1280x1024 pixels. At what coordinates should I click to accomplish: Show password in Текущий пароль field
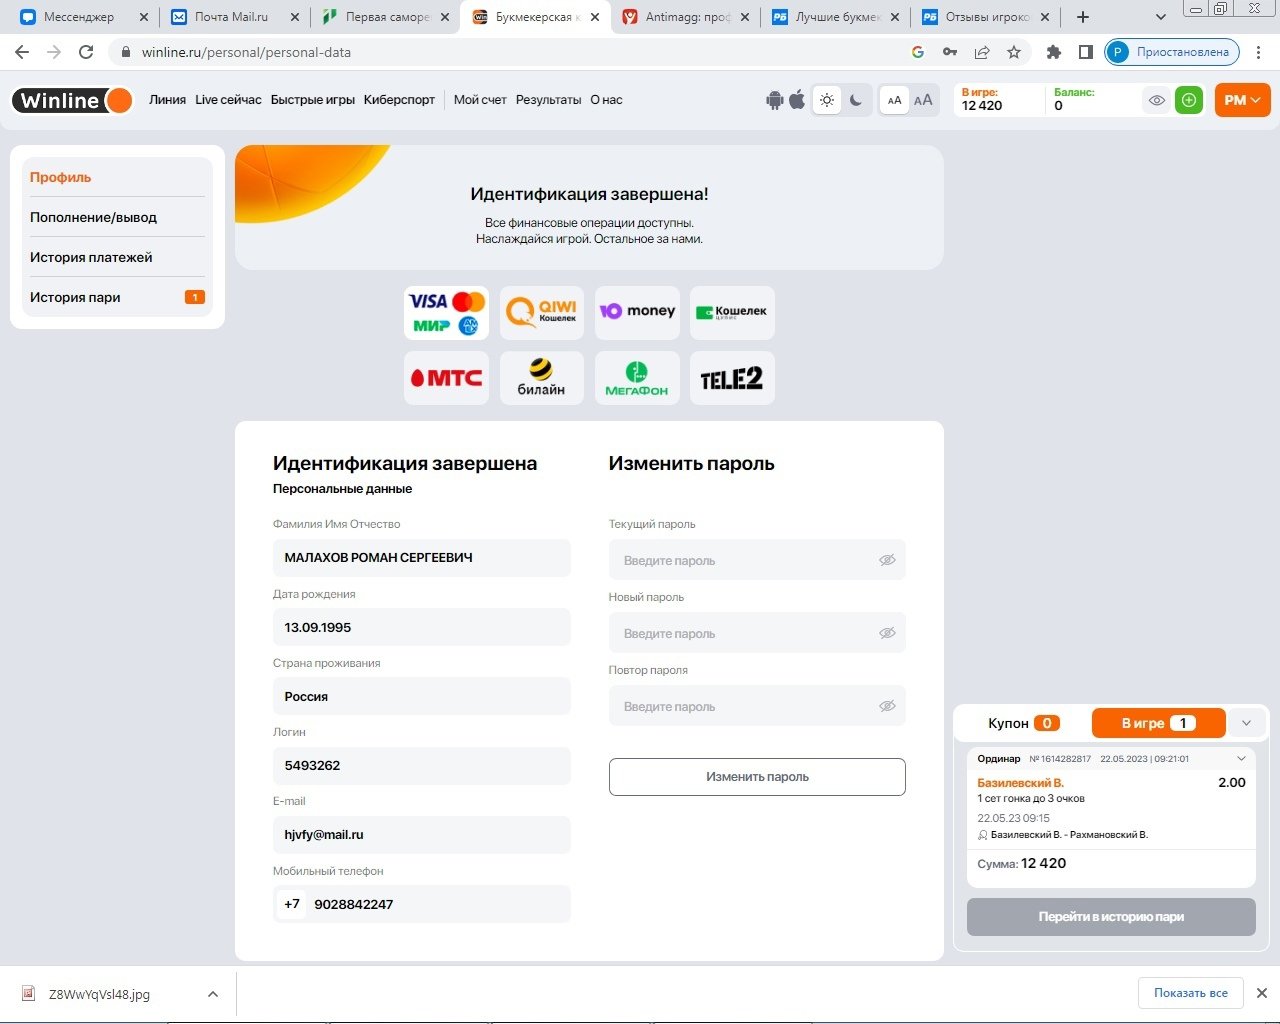(886, 560)
